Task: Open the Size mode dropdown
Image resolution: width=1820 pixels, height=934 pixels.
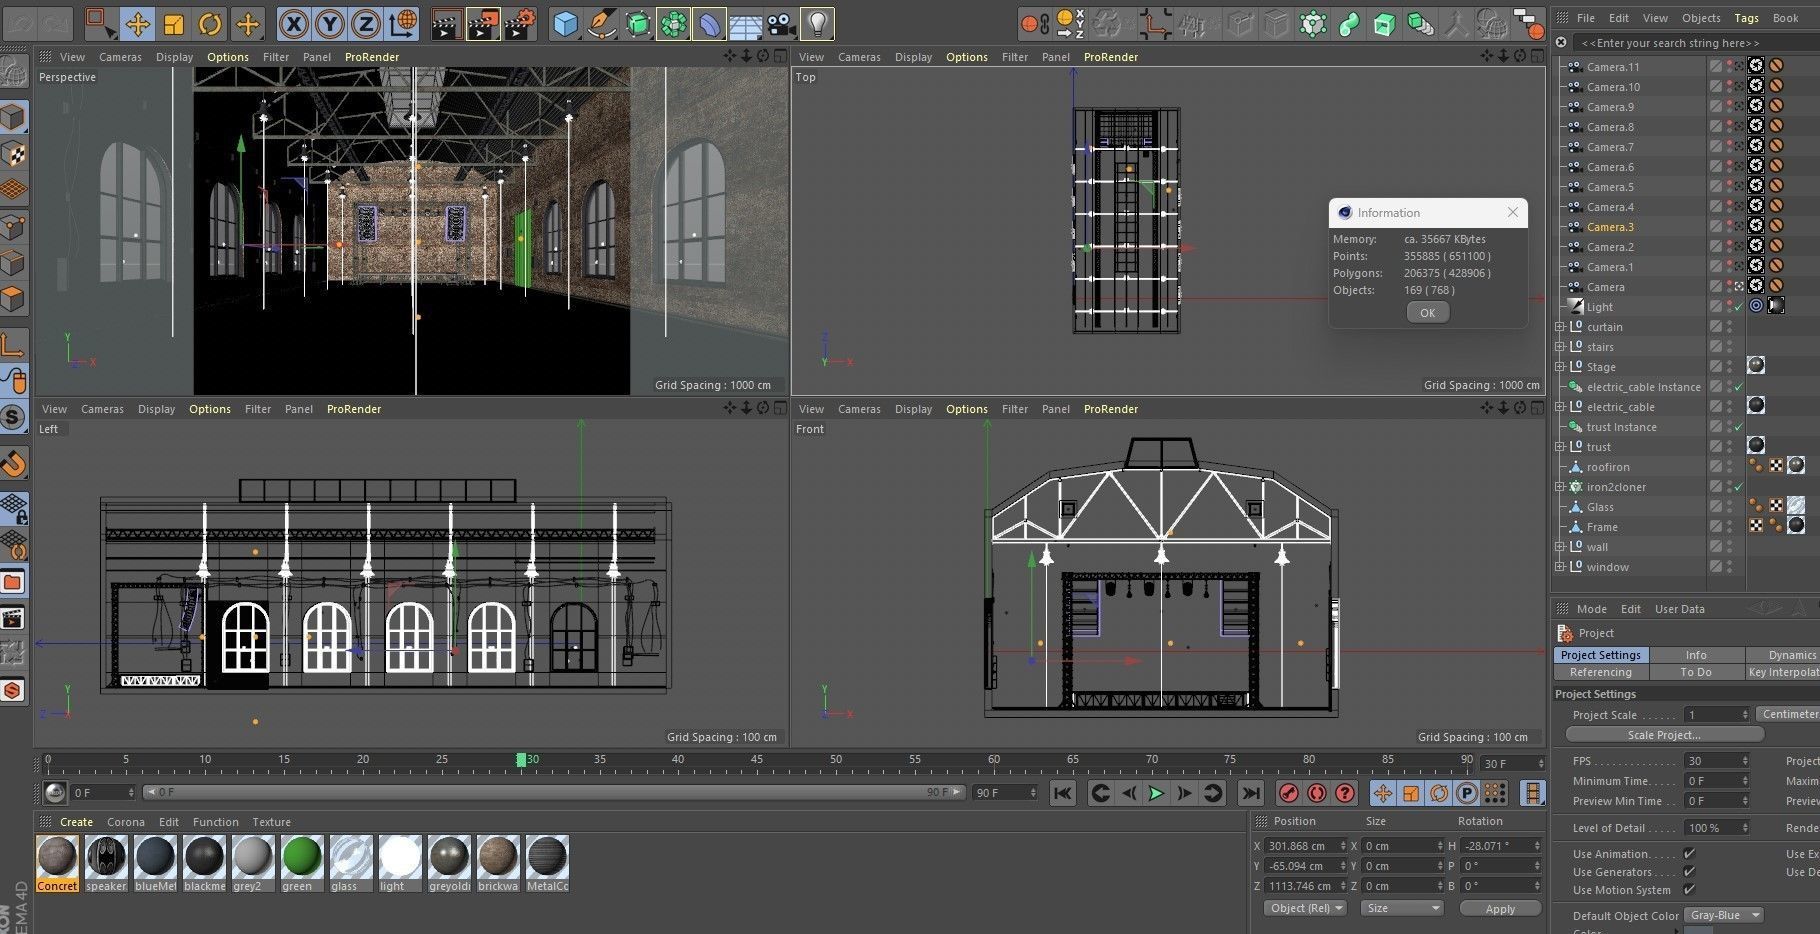Action: click(1403, 908)
